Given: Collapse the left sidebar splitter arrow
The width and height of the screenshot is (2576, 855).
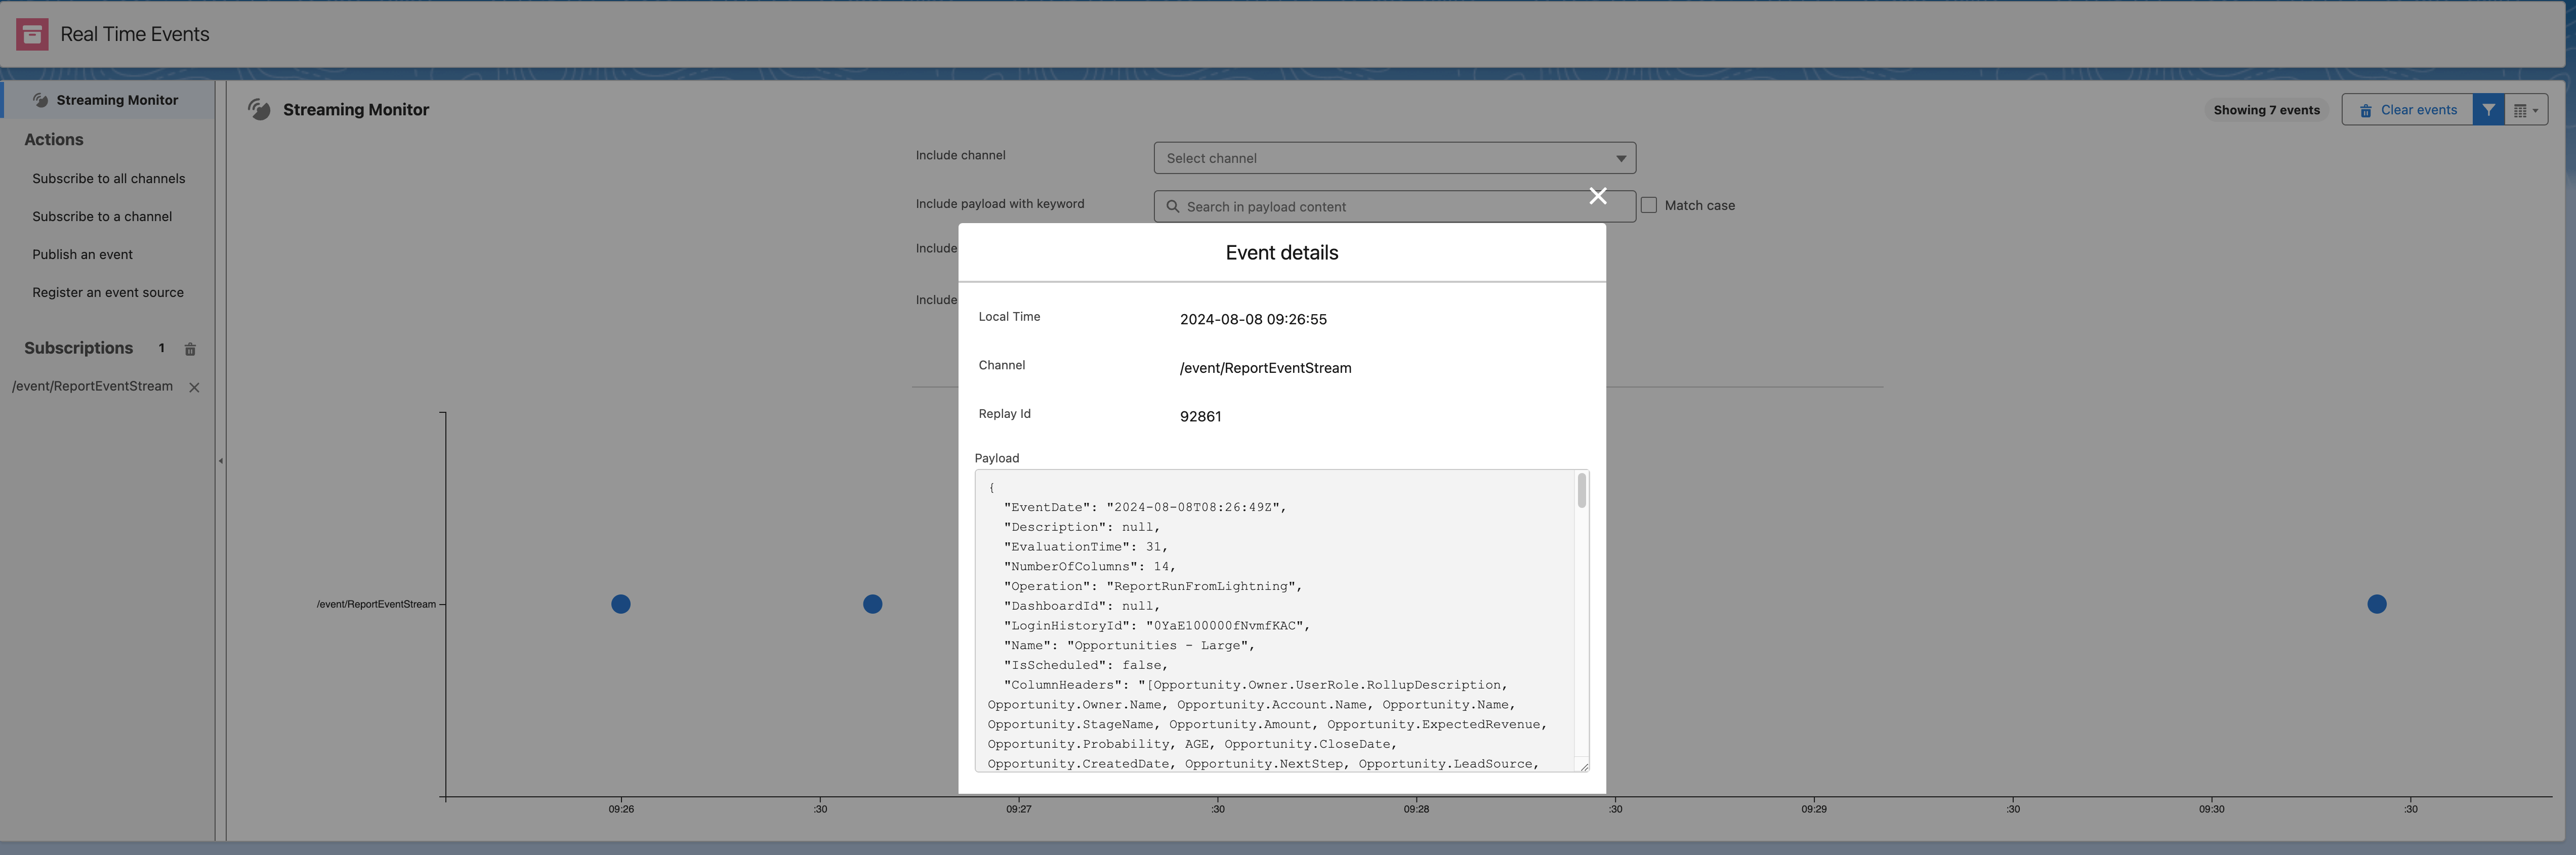Looking at the screenshot, I should [x=221, y=461].
